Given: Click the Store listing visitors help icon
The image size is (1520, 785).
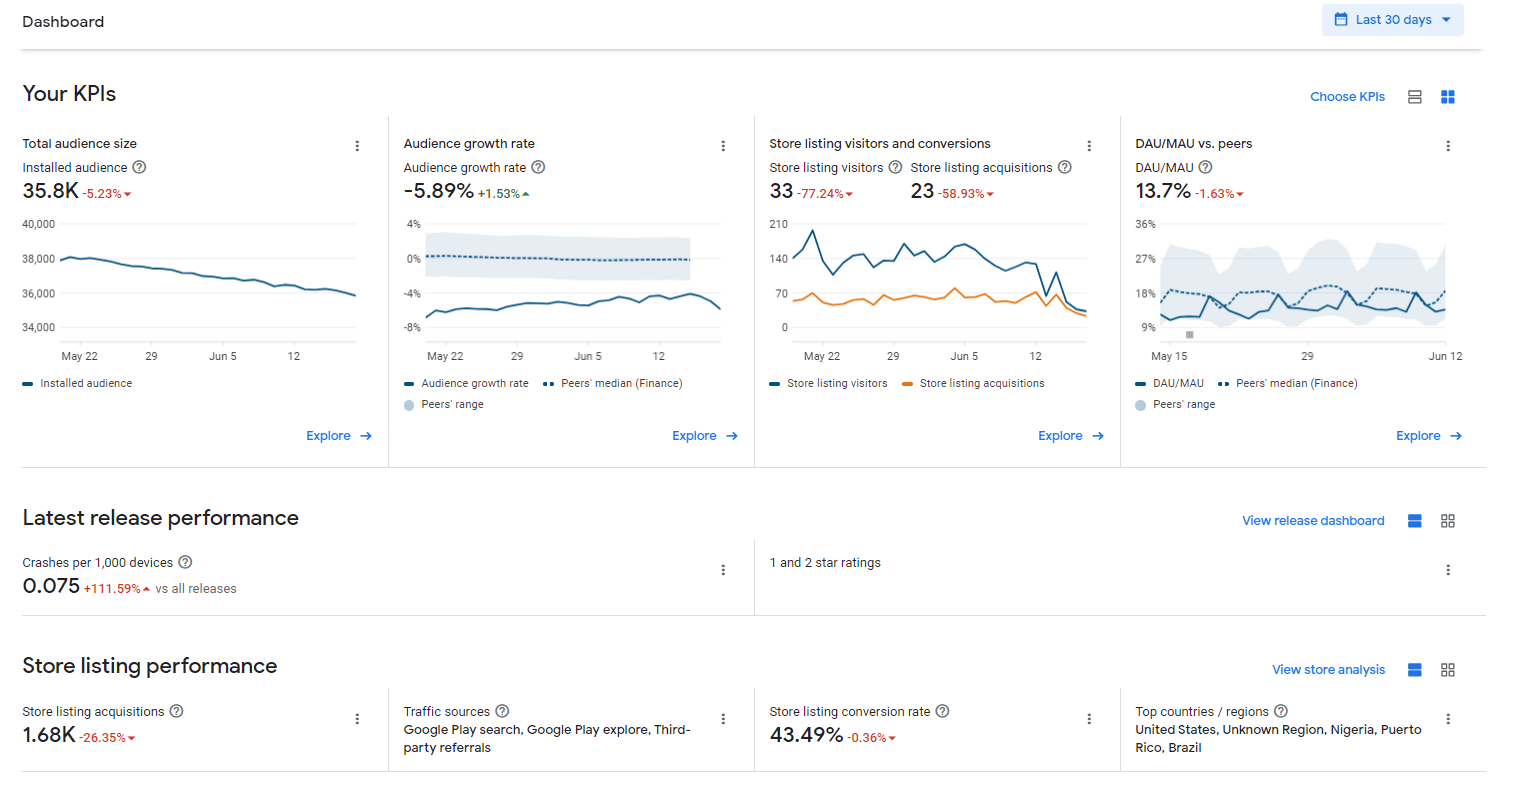Looking at the screenshot, I should tap(895, 167).
